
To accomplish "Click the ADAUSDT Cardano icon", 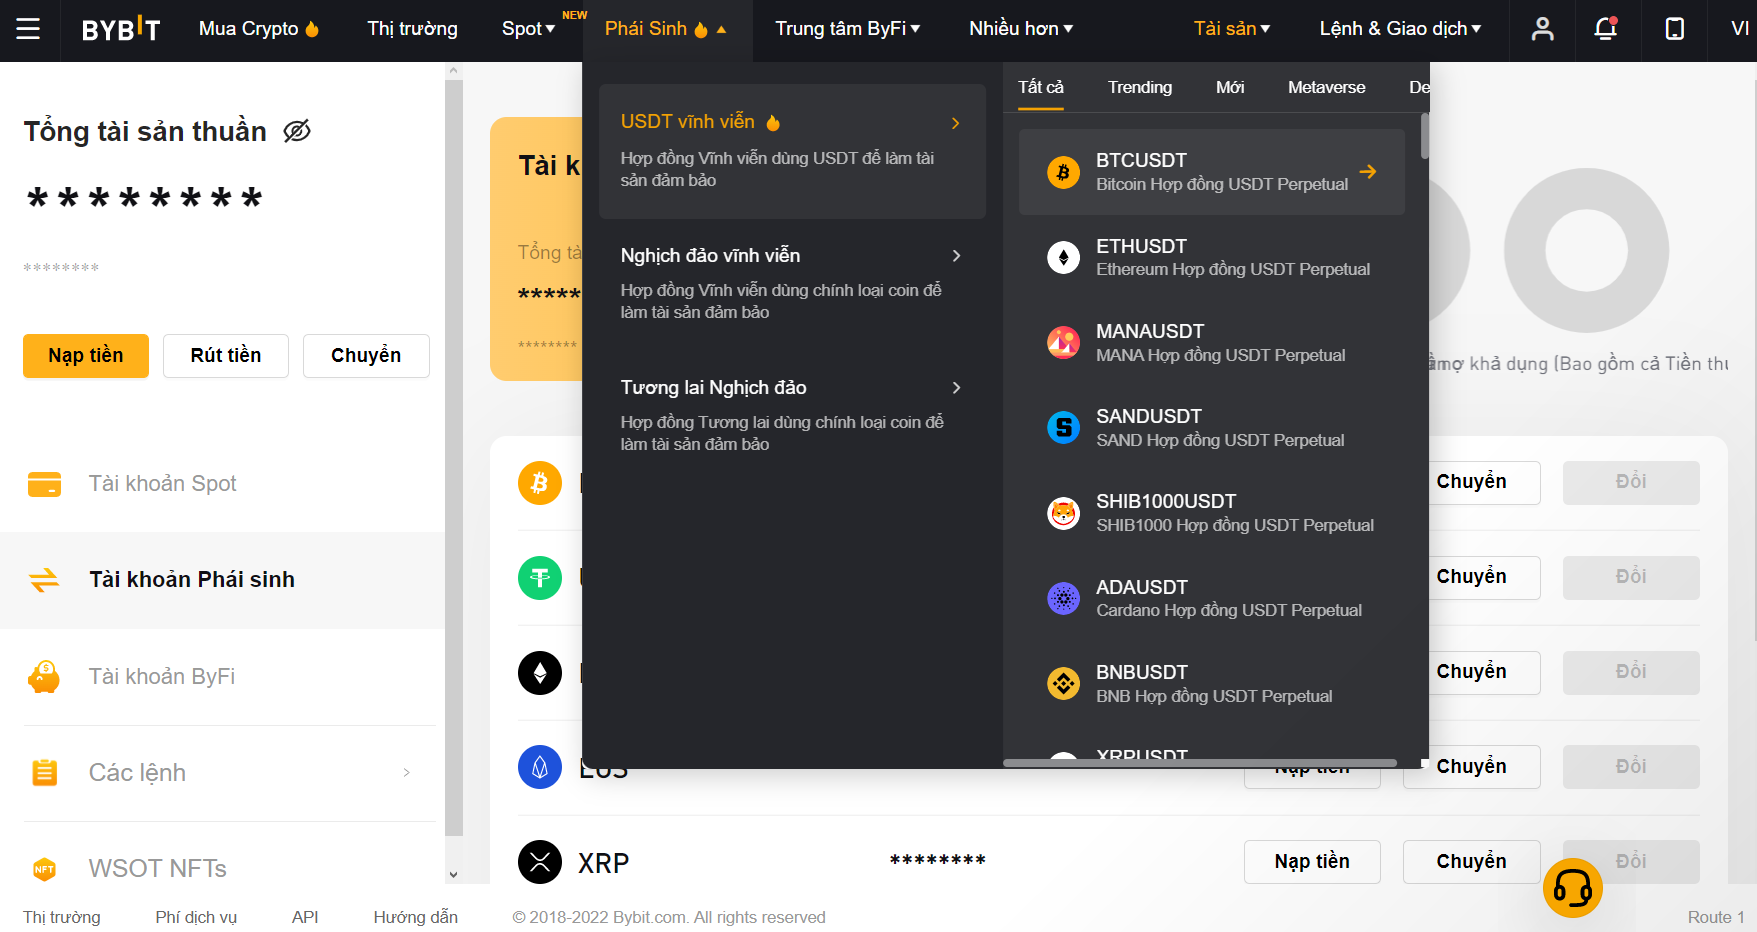I will pos(1063,598).
